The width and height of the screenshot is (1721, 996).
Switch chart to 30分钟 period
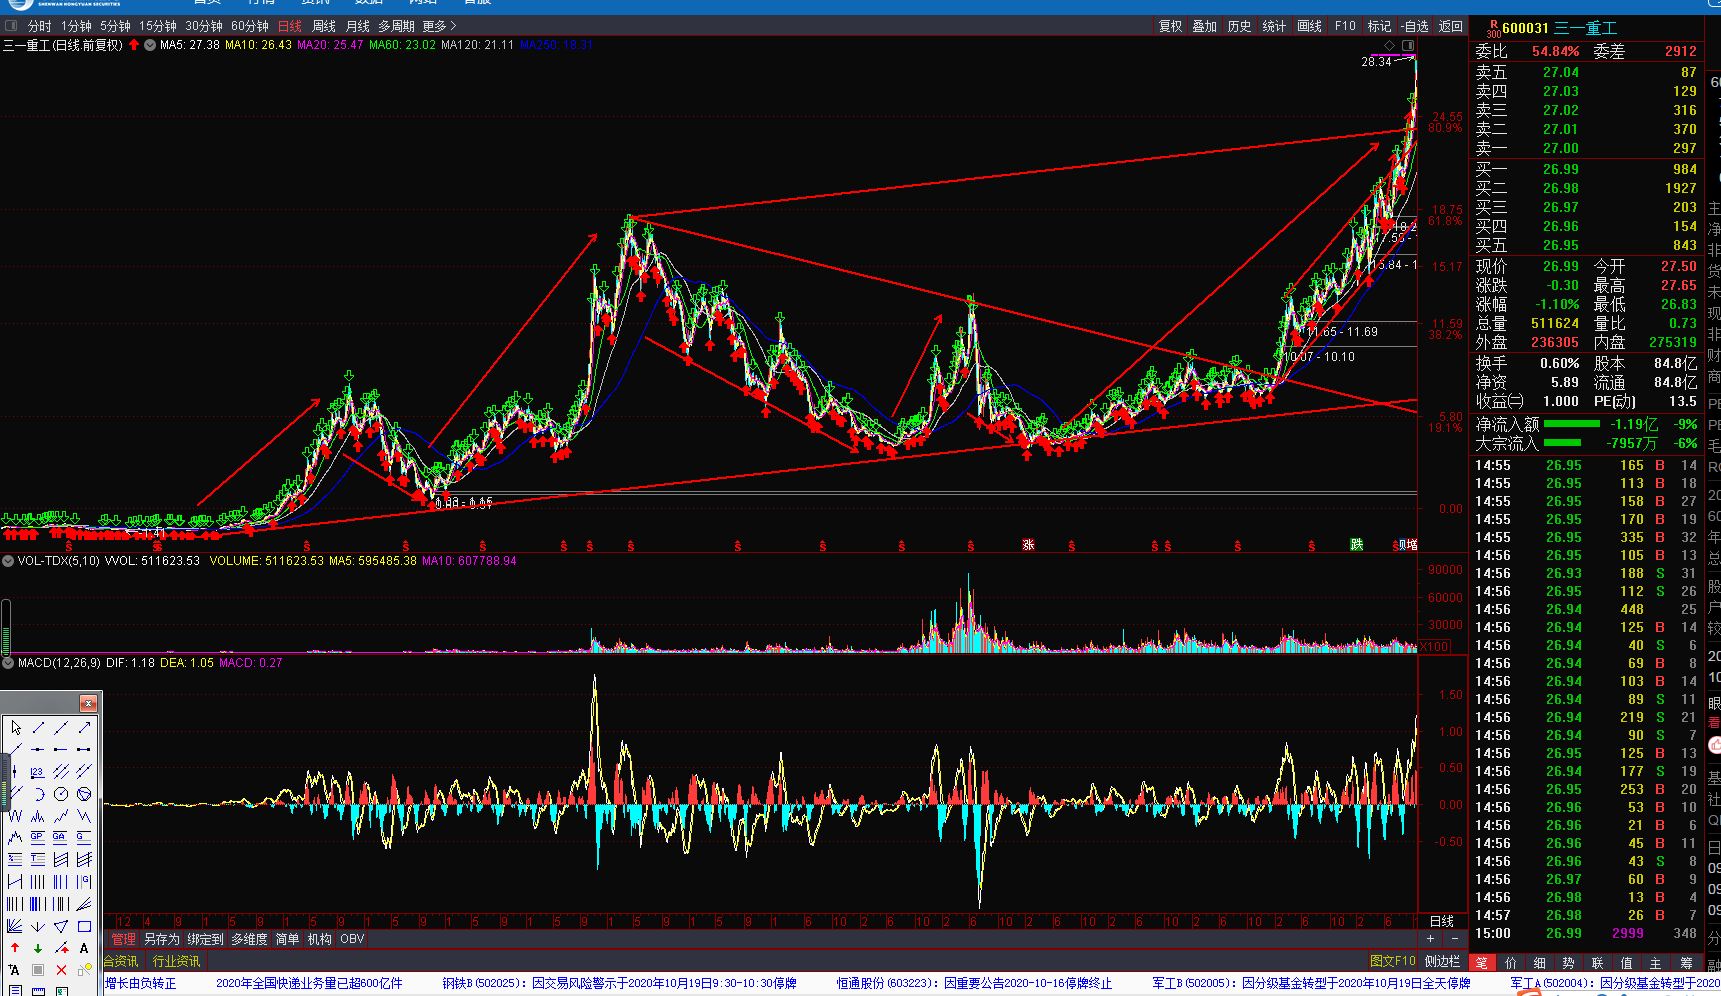[204, 26]
